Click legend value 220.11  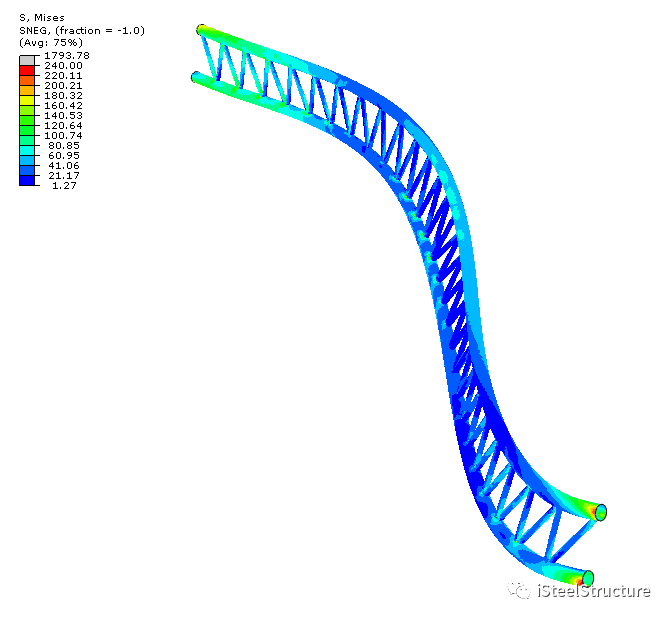63,75
